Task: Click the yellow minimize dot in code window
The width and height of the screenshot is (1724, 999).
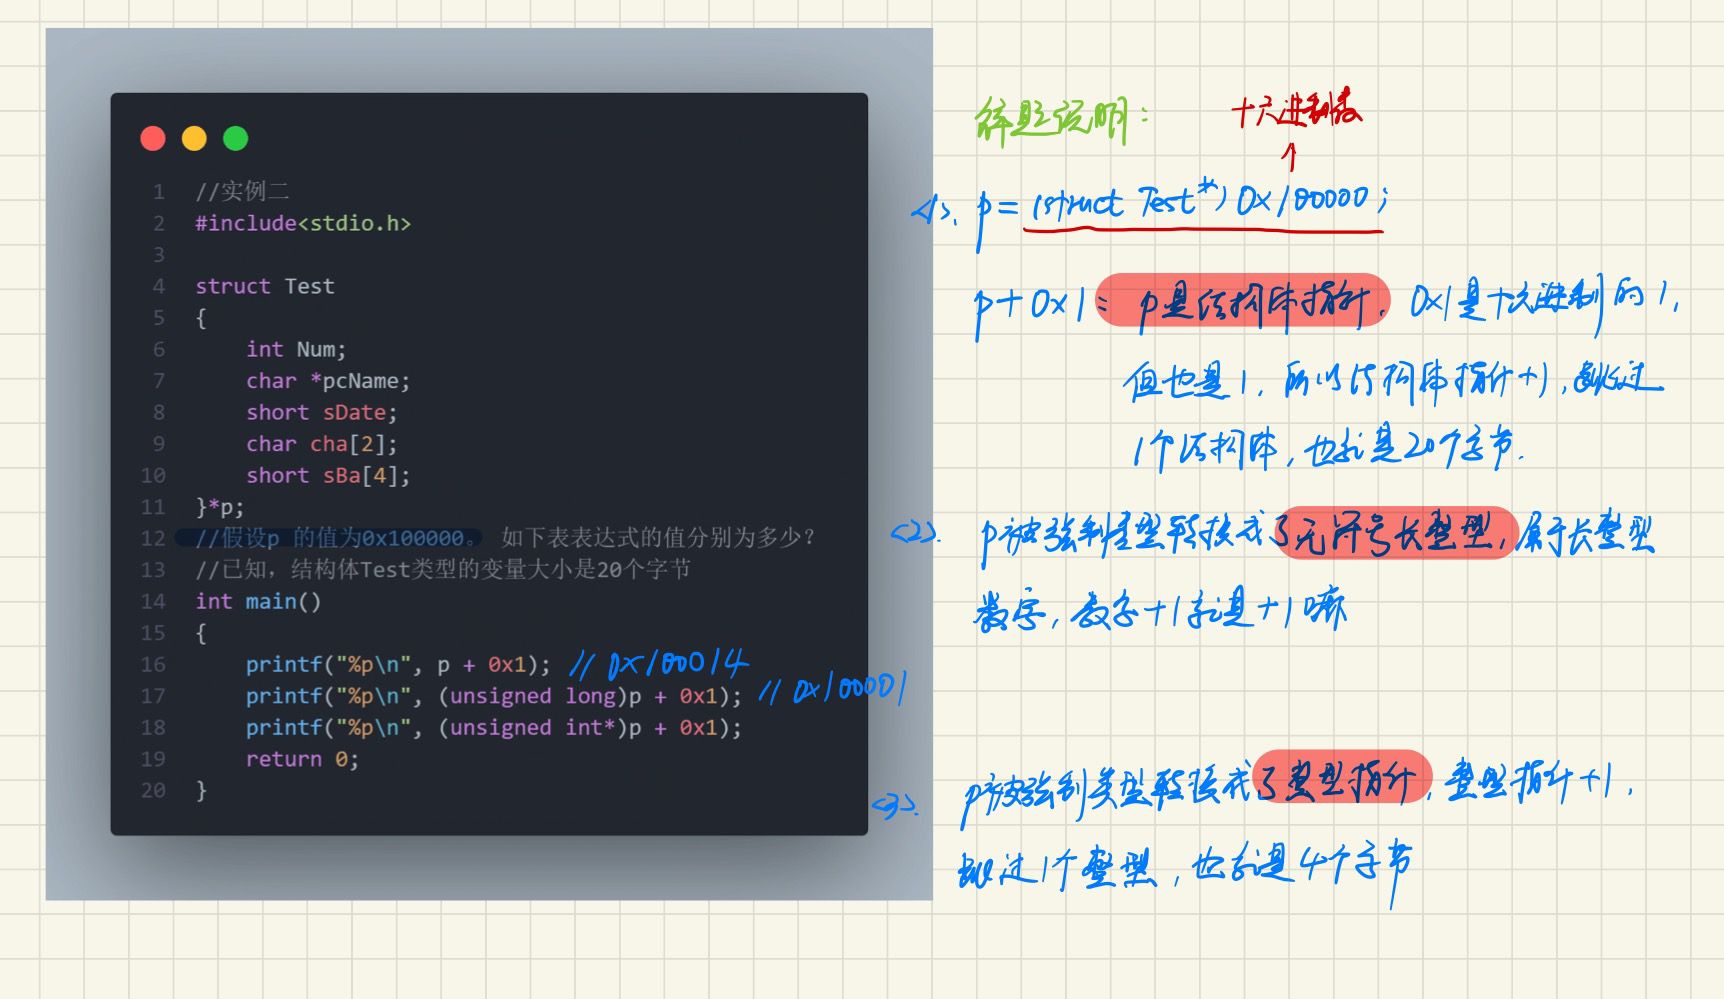Action: [x=194, y=138]
